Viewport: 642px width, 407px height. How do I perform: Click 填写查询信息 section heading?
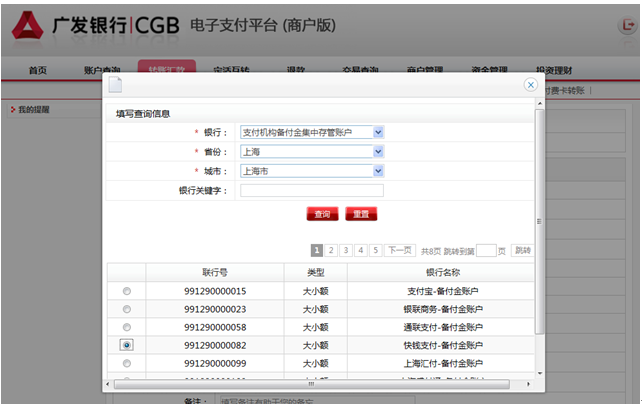(x=143, y=114)
